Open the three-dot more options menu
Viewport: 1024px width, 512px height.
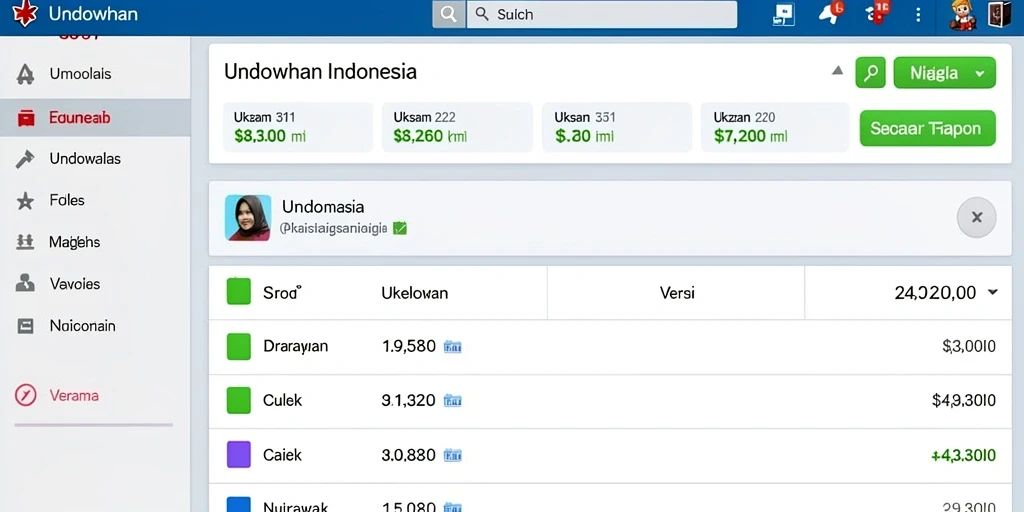click(918, 14)
